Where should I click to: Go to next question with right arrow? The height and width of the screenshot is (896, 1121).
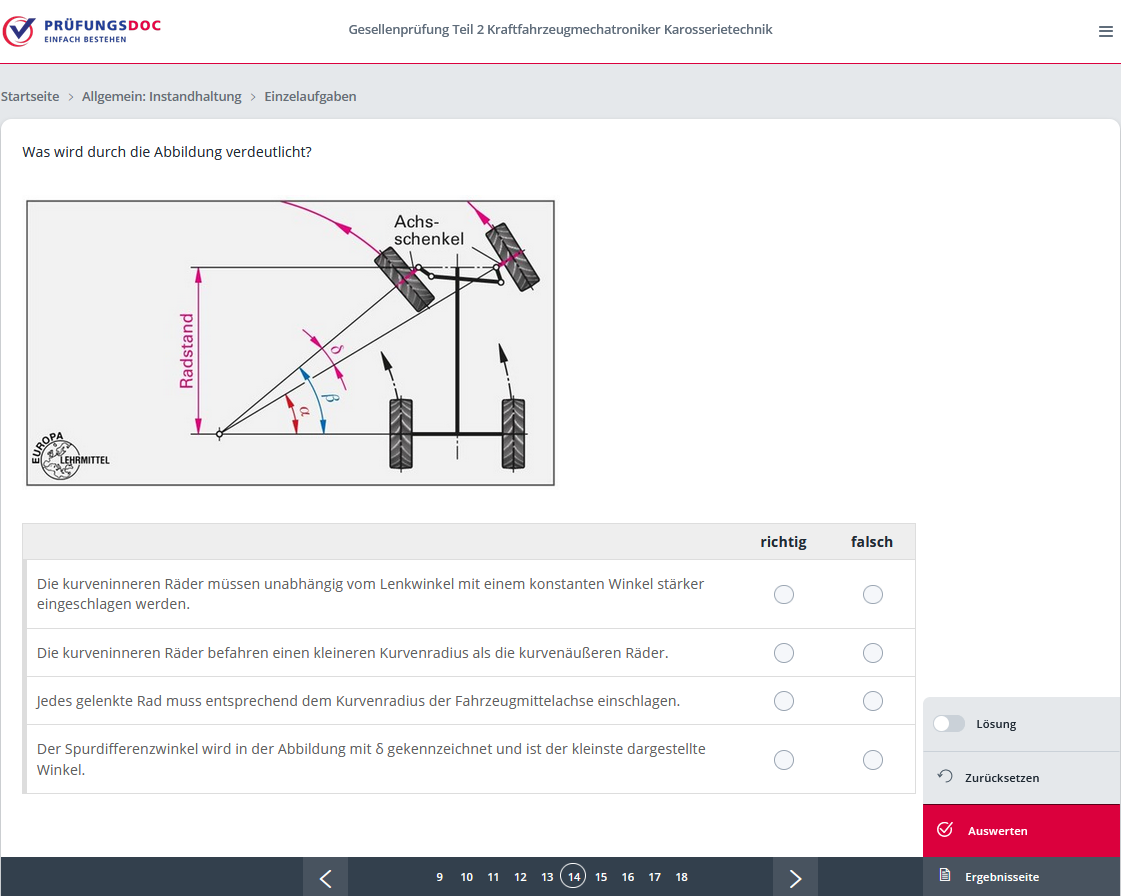pos(795,877)
